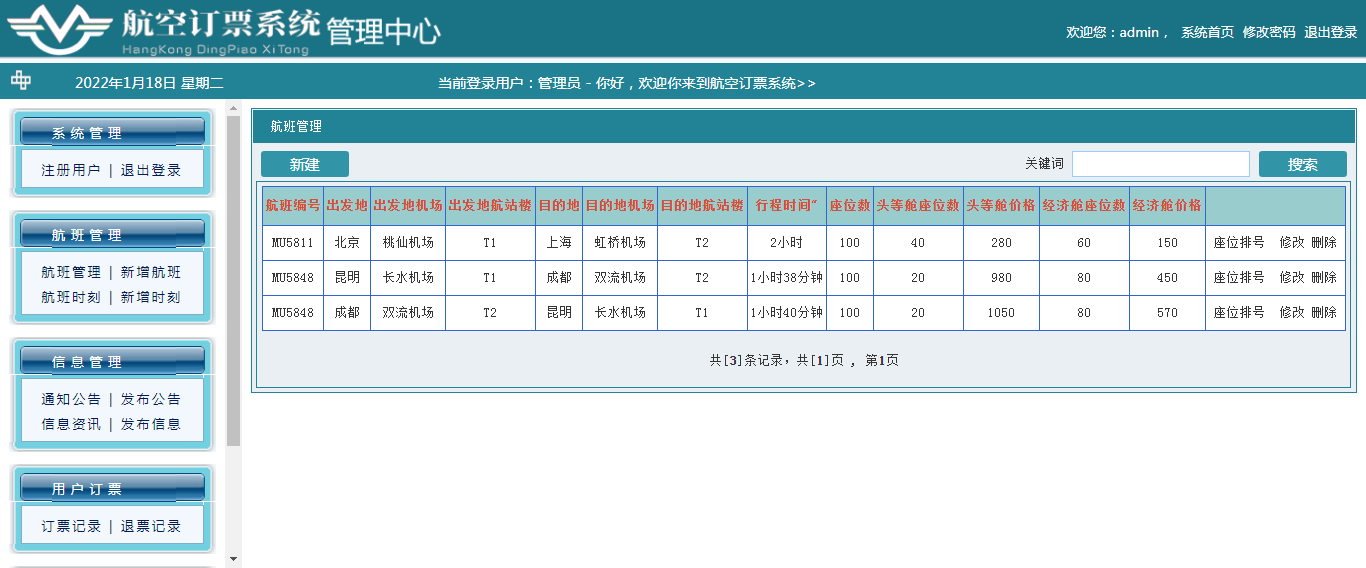Open 发布公告 in the sidebar

[151, 399]
